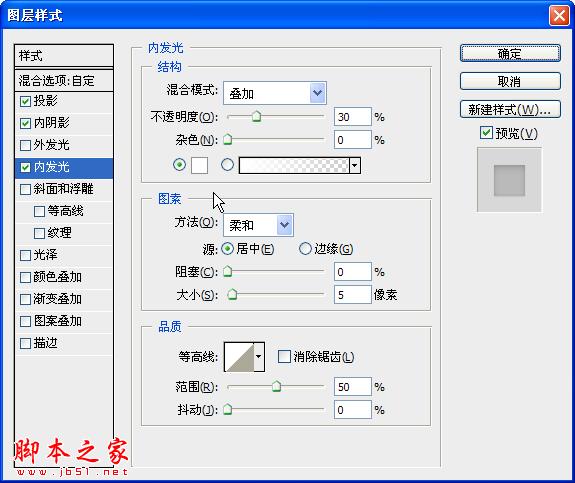Image resolution: width=575 pixels, height=483 pixels.
Task: Select the 斜面和浮雕 style row label
Action: [63, 189]
